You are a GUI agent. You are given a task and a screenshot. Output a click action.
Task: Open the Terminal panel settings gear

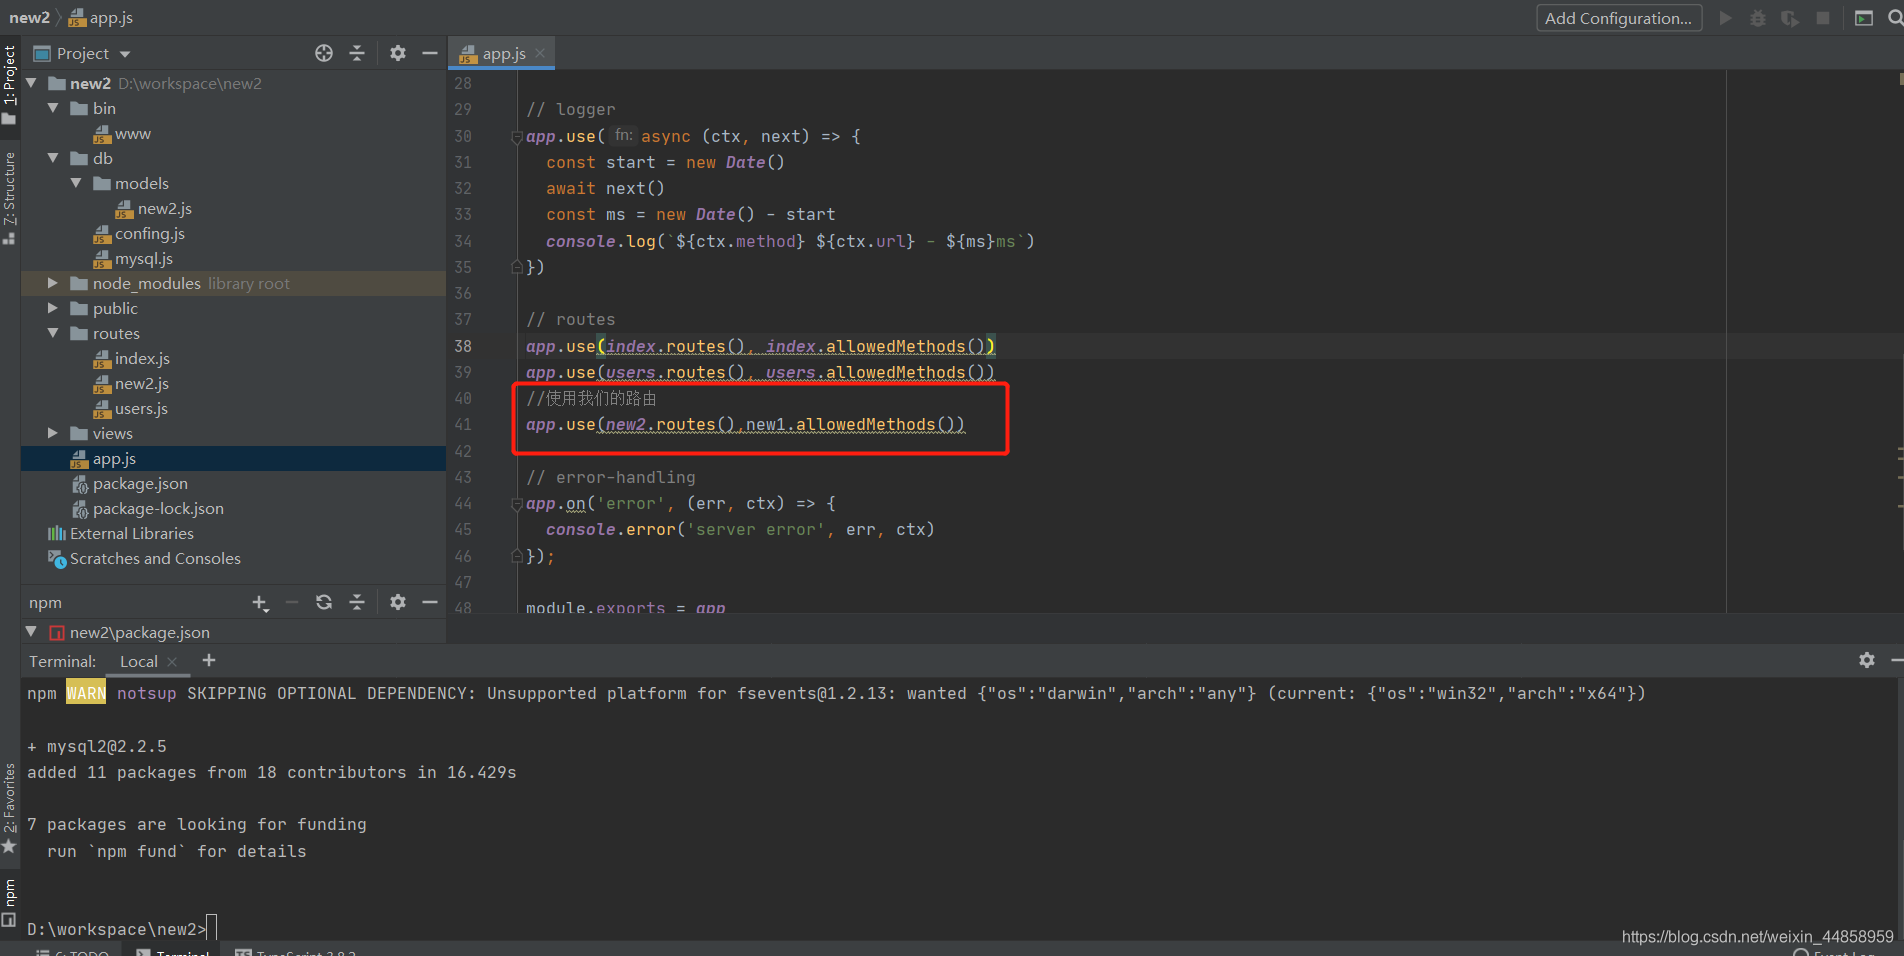tap(1866, 660)
